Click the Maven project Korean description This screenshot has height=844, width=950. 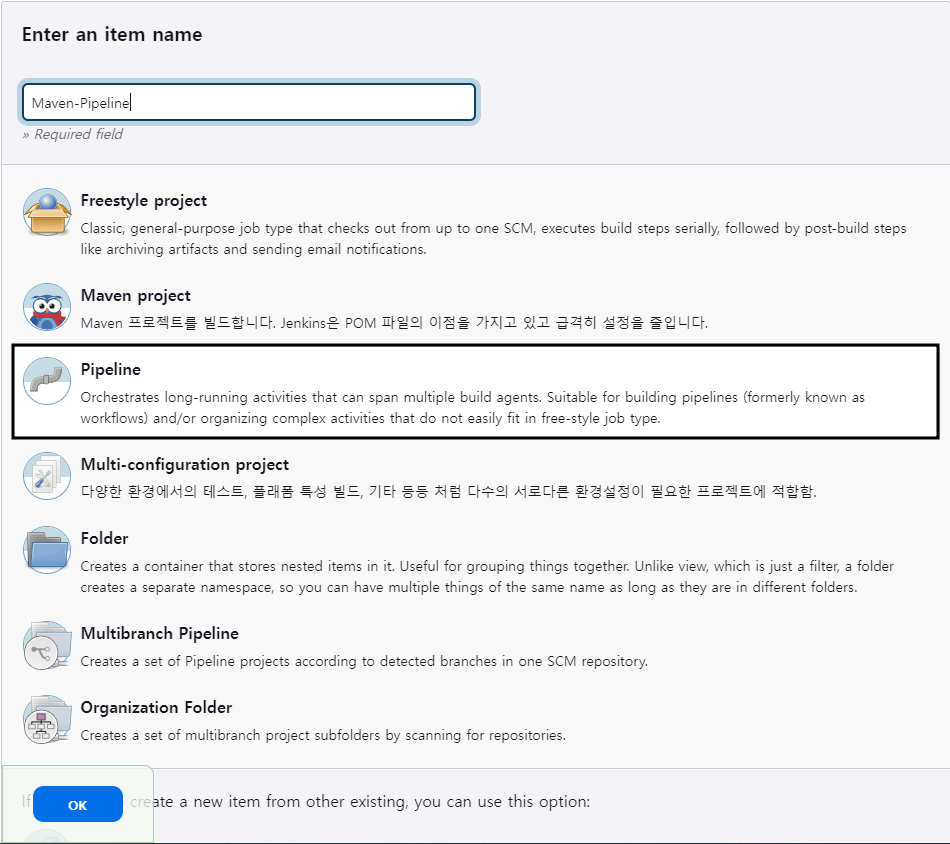394,322
